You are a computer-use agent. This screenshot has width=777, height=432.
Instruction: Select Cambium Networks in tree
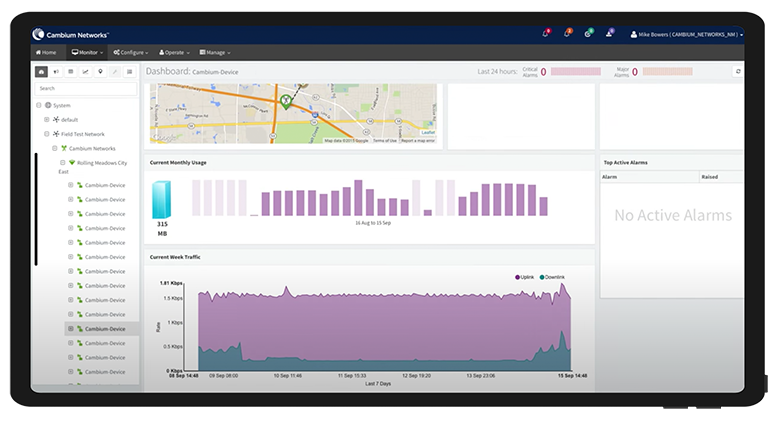pos(92,148)
